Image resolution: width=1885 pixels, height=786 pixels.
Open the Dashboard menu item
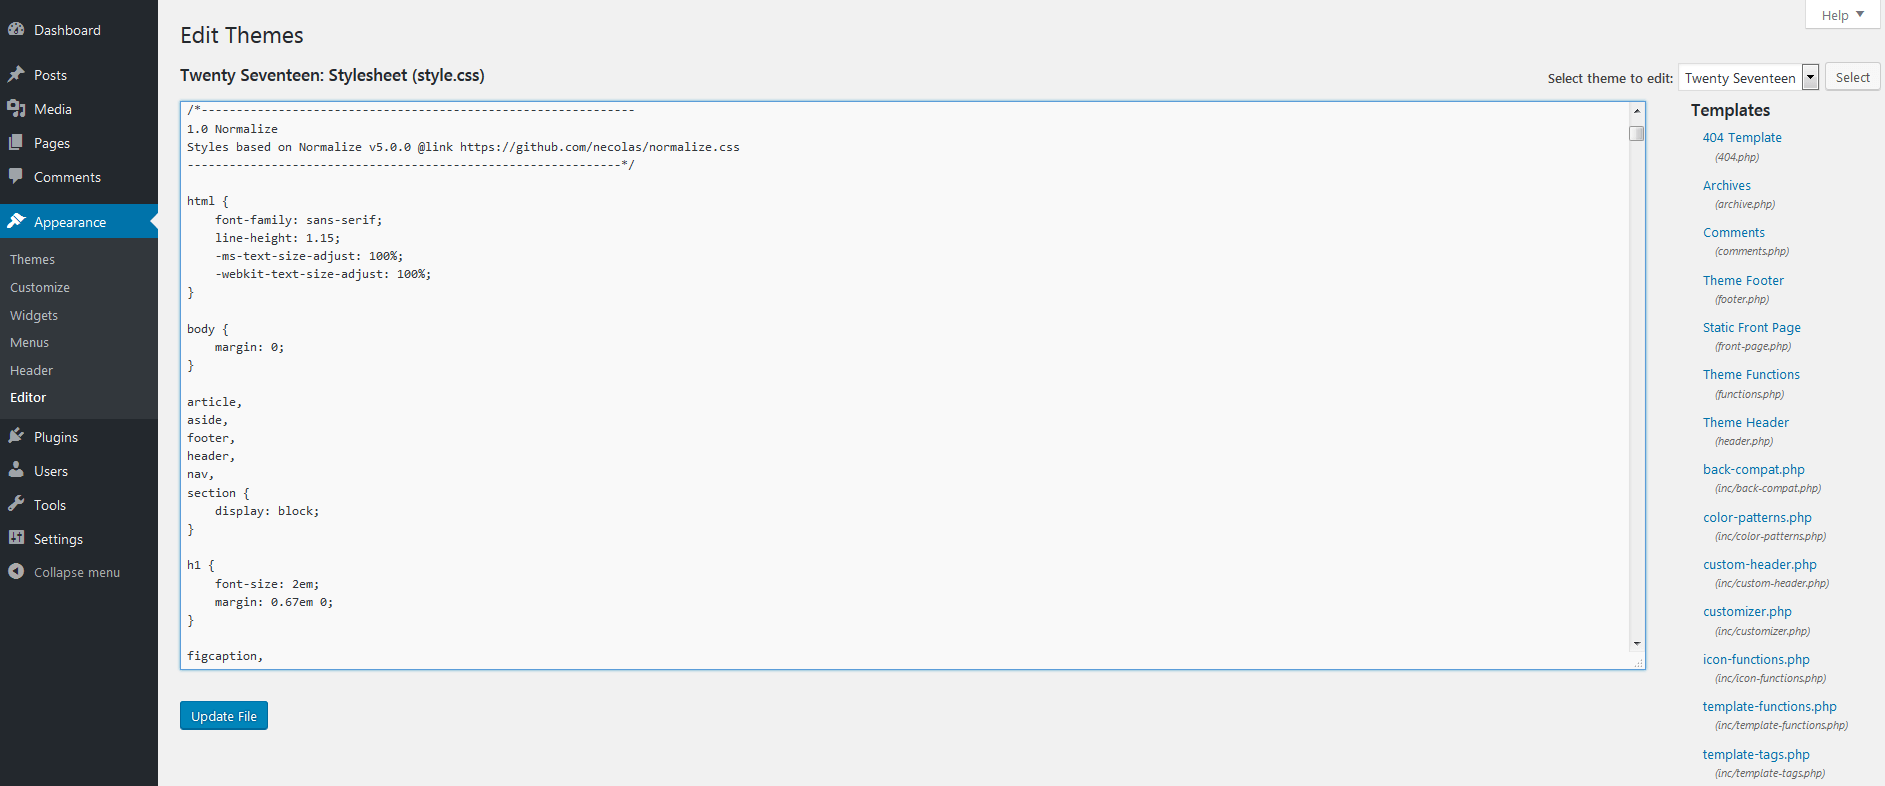pyautogui.click(x=79, y=30)
